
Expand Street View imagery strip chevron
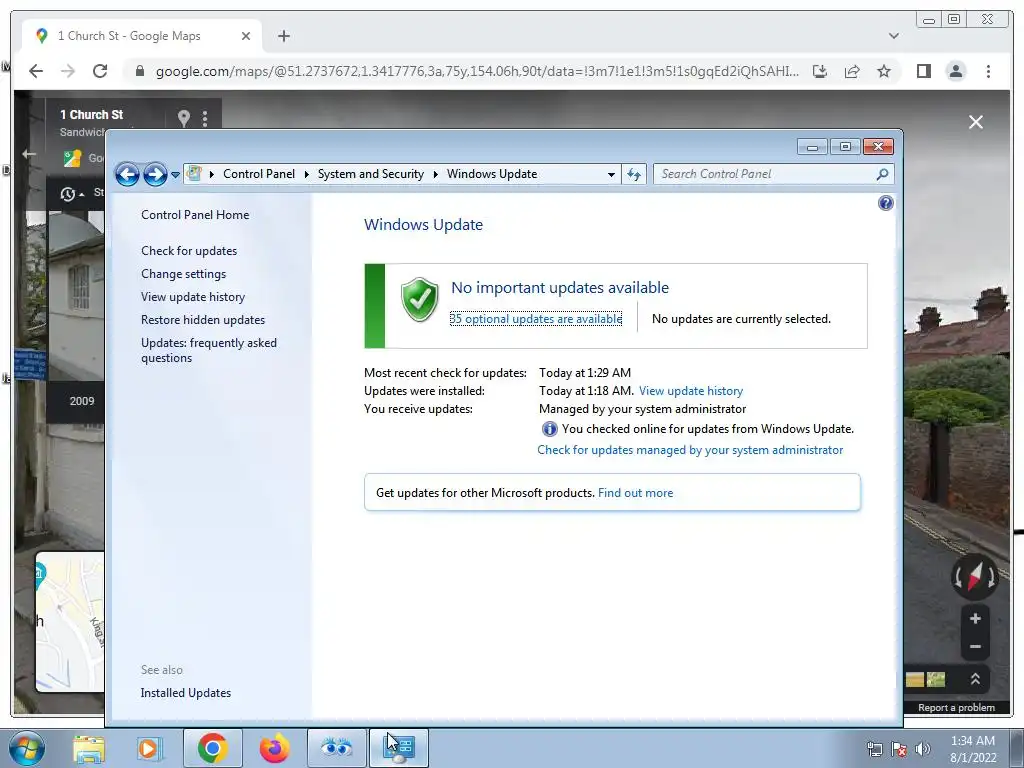coord(975,679)
